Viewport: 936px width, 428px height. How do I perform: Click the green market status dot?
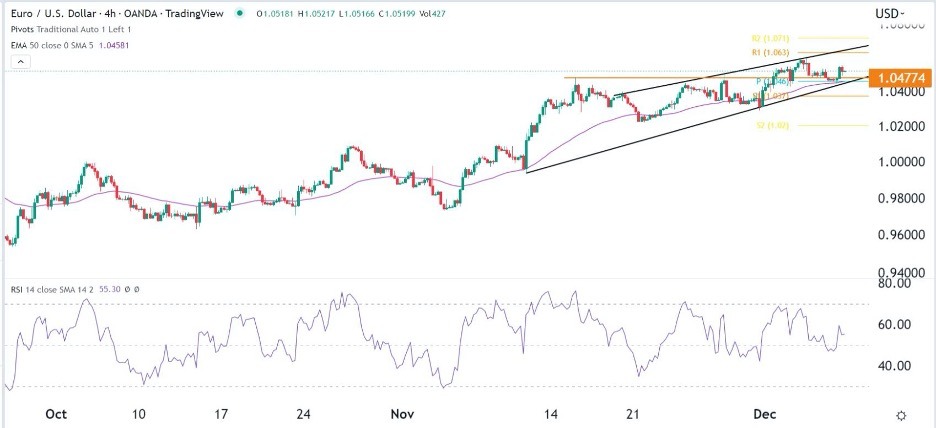pyautogui.click(x=239, y=14)
